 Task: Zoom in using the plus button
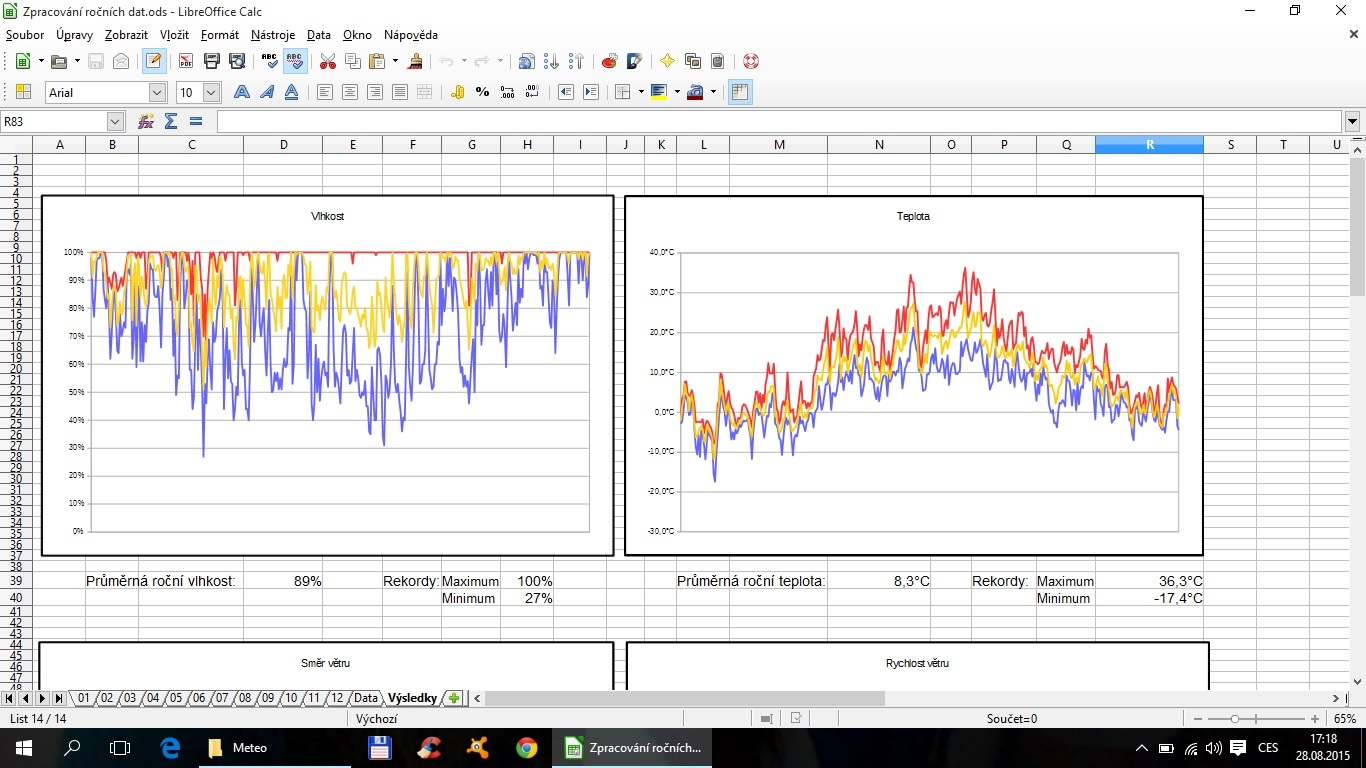pos(1315,719)
